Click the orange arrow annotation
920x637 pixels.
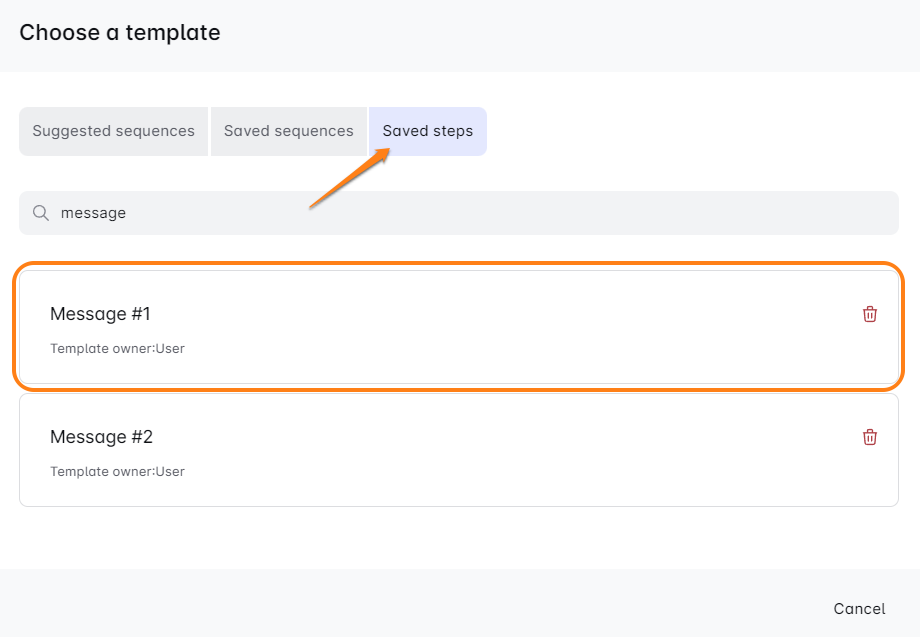click(x=348, y=180)
